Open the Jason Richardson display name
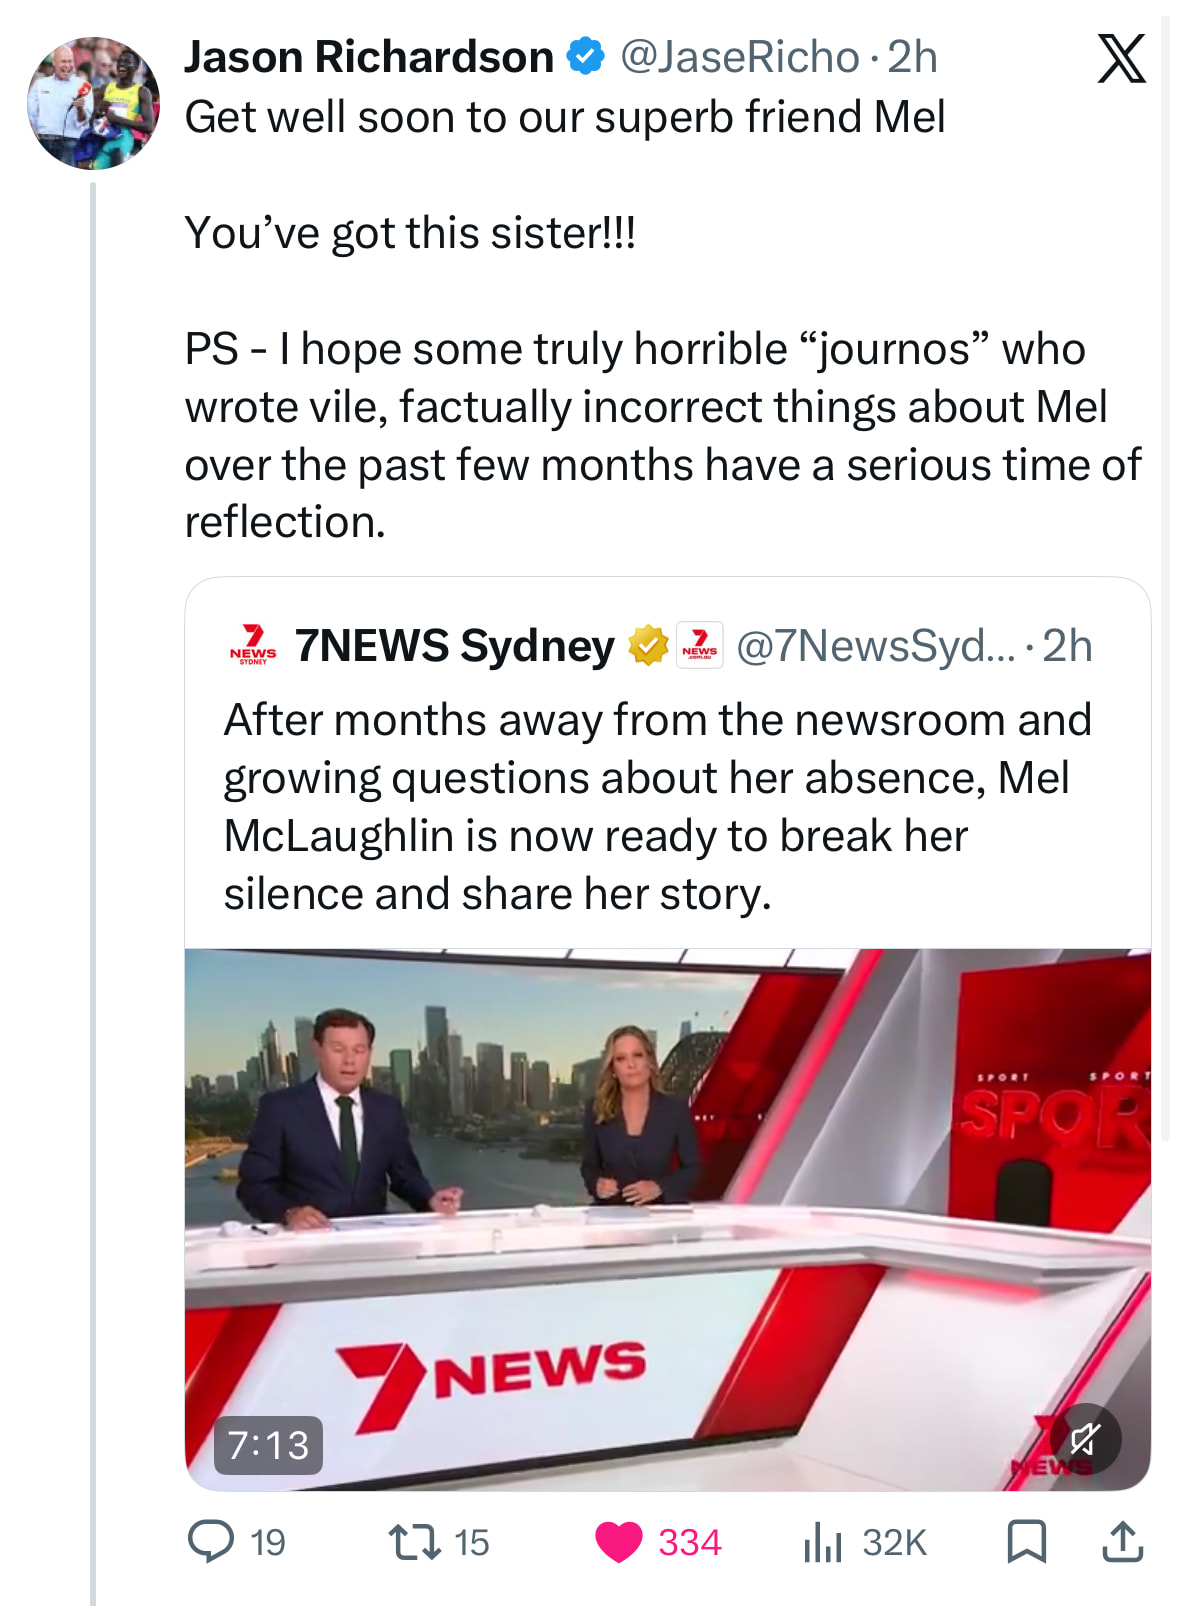This screenshot has width=1179, height=1606. pos(369,57)
